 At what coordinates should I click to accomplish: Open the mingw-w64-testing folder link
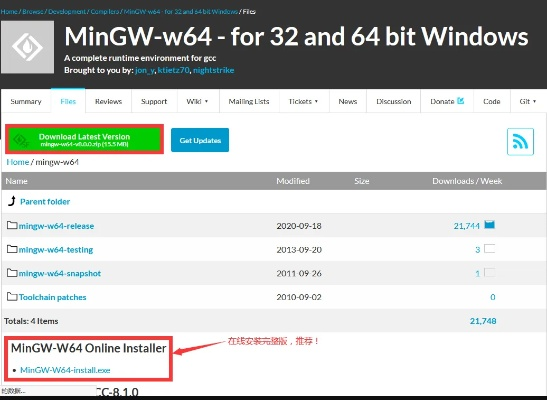click(x=56, y=250)
